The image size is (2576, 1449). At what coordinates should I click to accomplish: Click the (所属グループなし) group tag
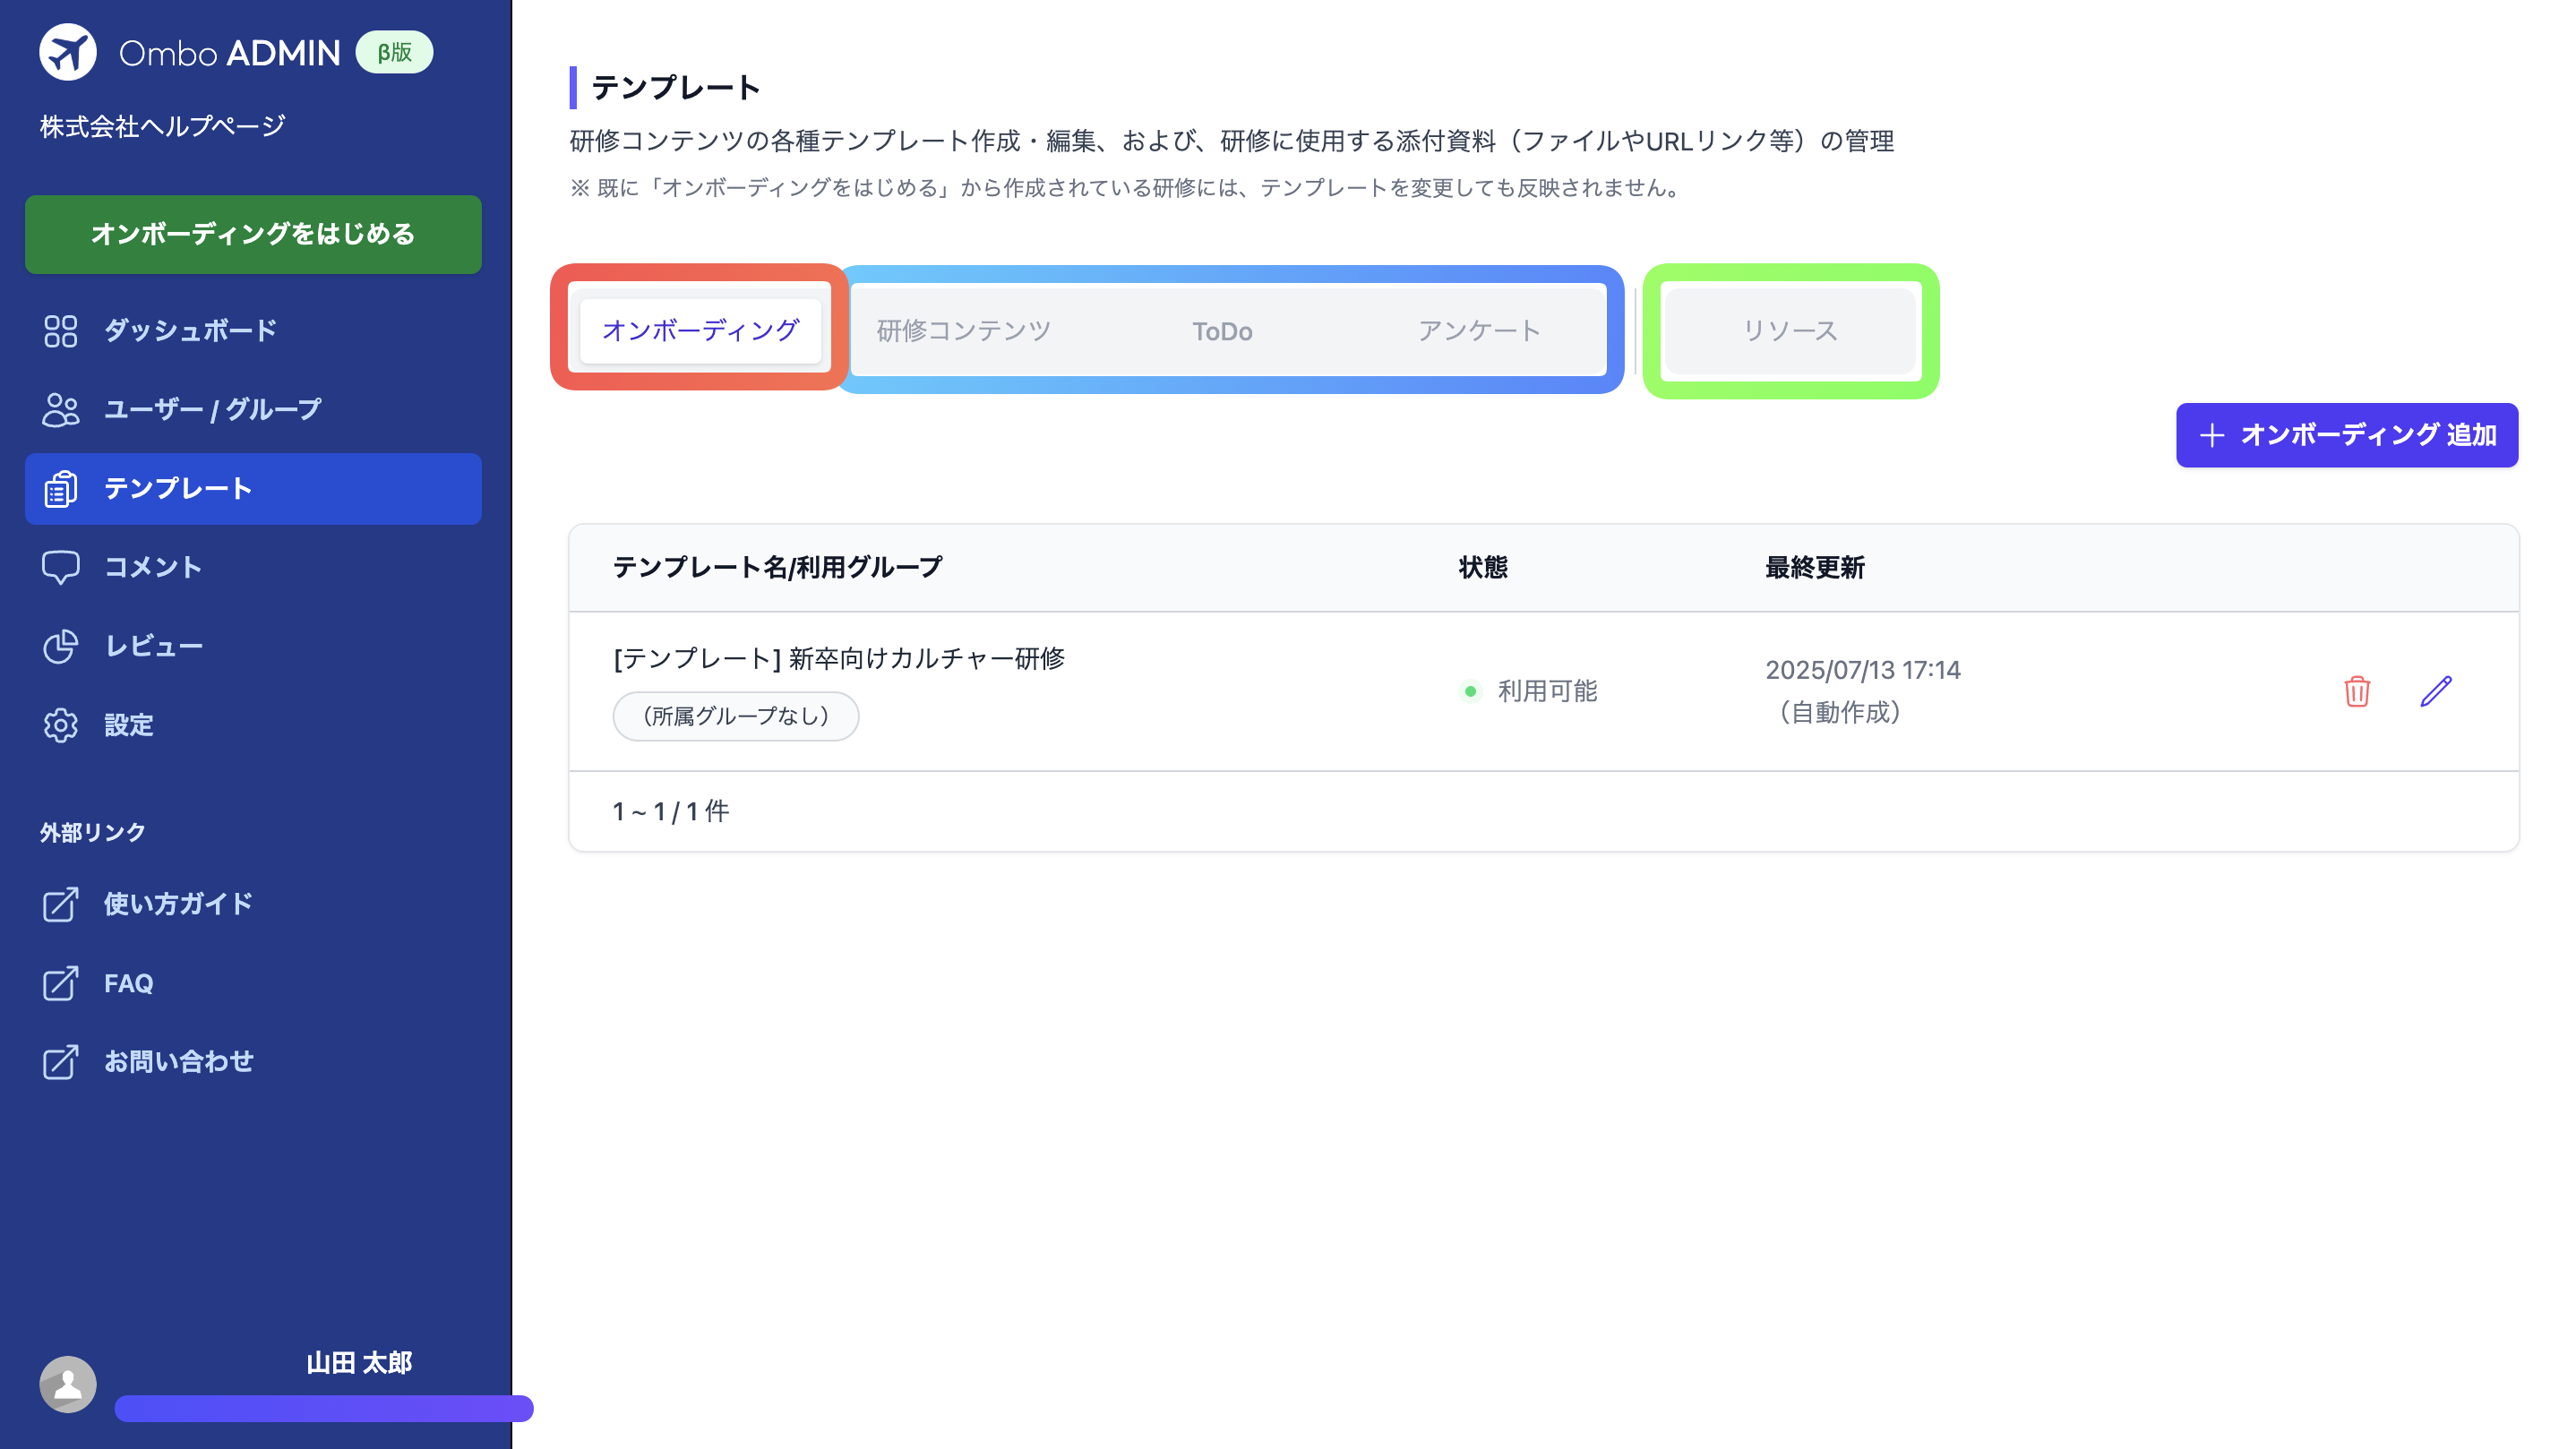(x=736, y=716)
